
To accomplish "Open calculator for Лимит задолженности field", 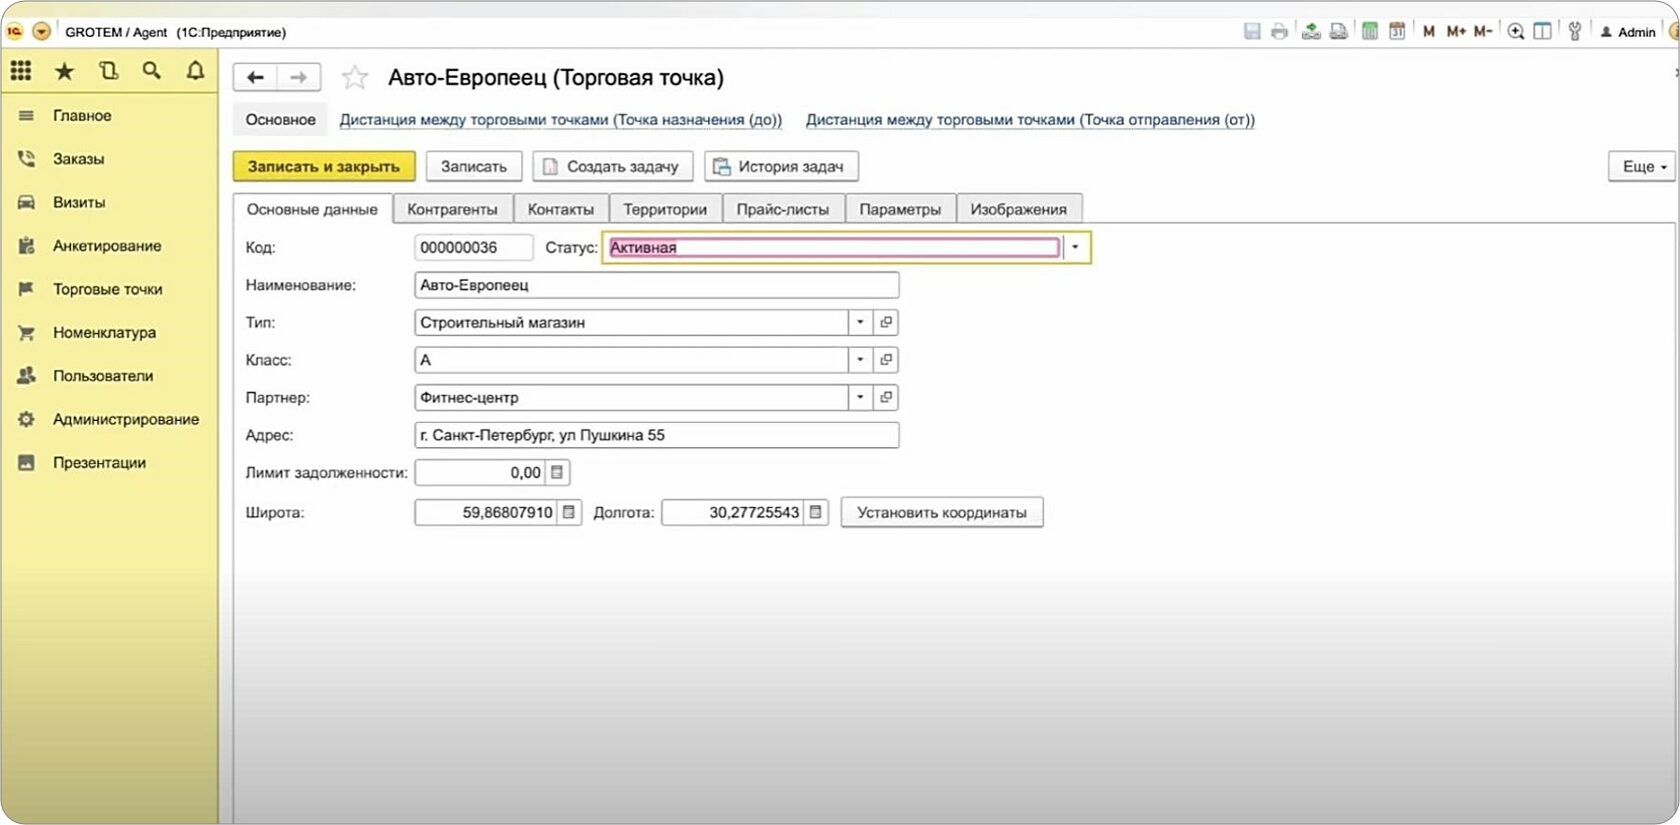I will pyautogui.click(x=557, y=472).
